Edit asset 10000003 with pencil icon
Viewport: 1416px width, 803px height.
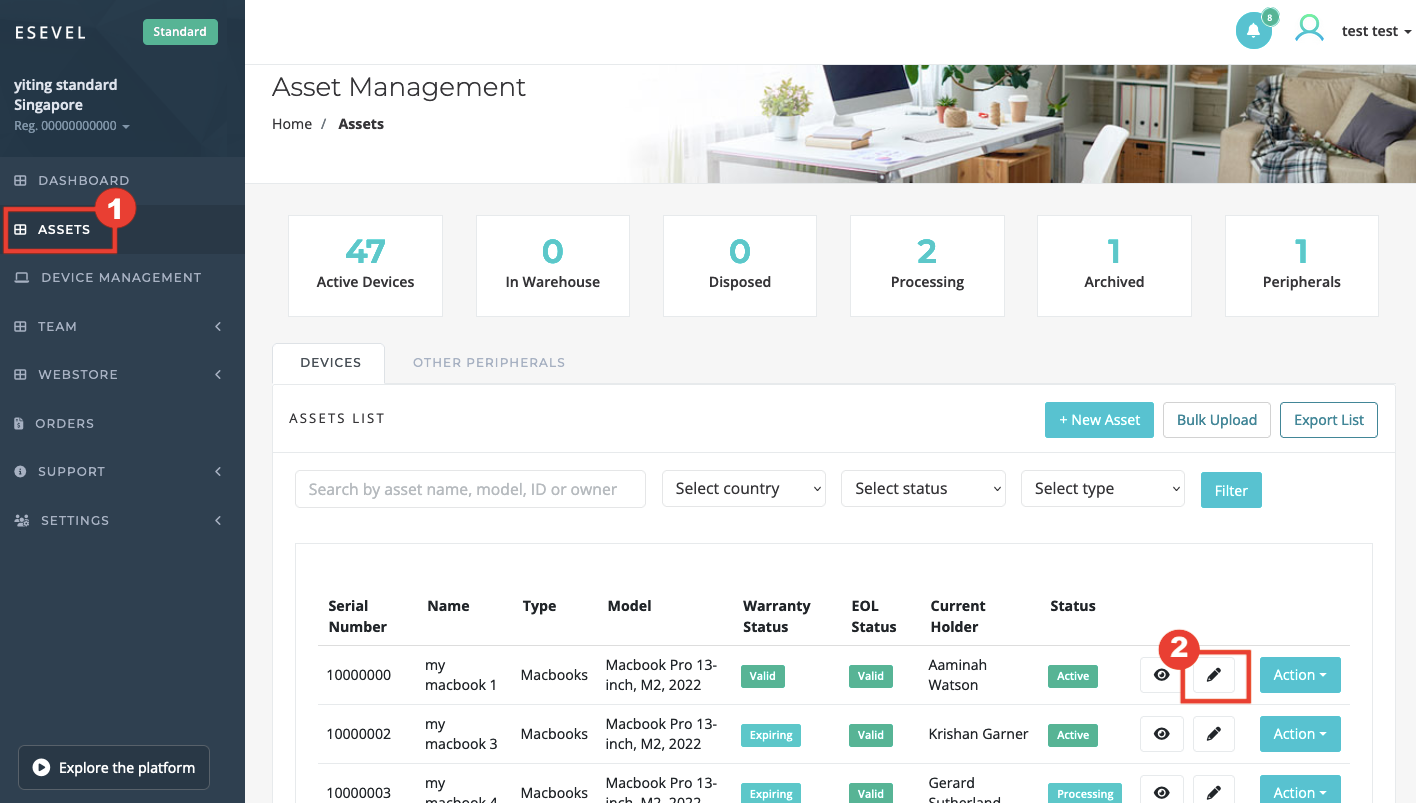pos(1214,791)
